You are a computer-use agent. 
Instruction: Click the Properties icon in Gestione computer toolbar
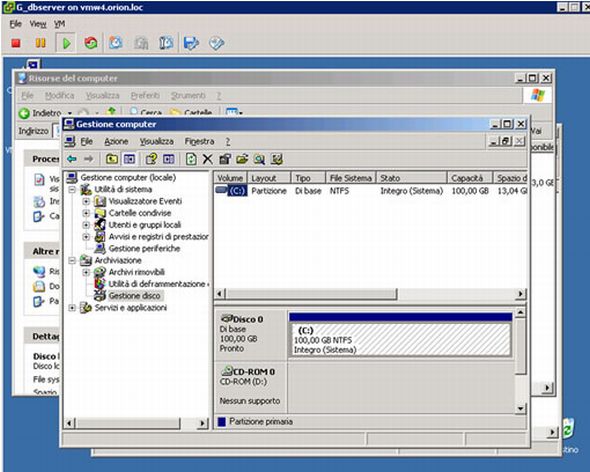point(225,159)
